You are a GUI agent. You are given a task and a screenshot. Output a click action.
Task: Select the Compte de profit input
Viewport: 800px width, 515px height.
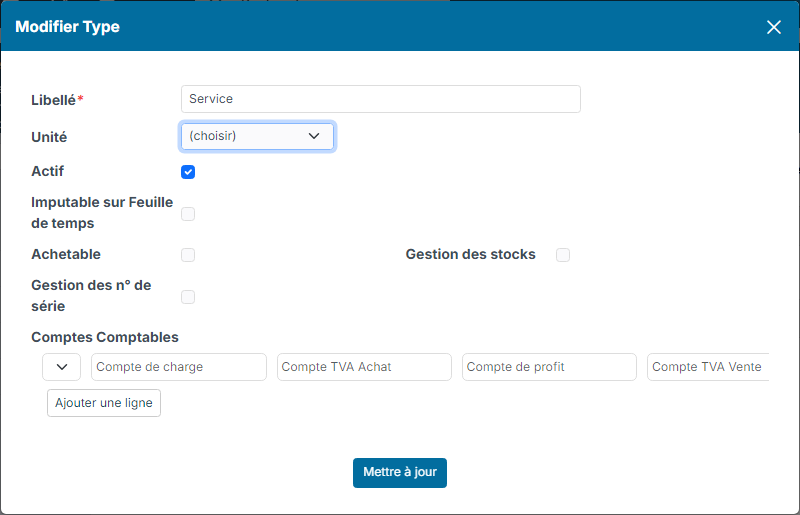(549, 367)
